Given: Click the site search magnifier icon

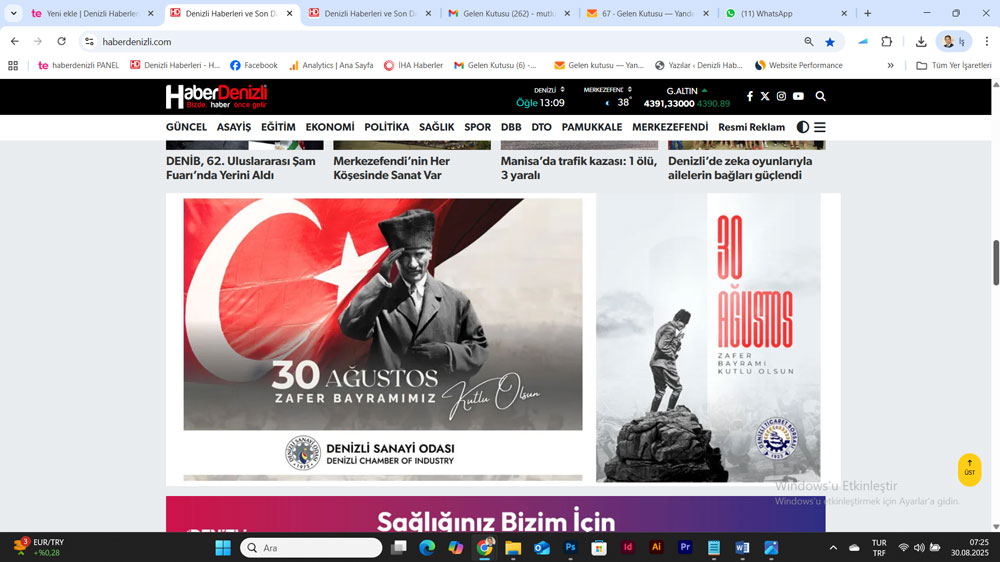Looking at the screenshot, I should coord(821,96).
